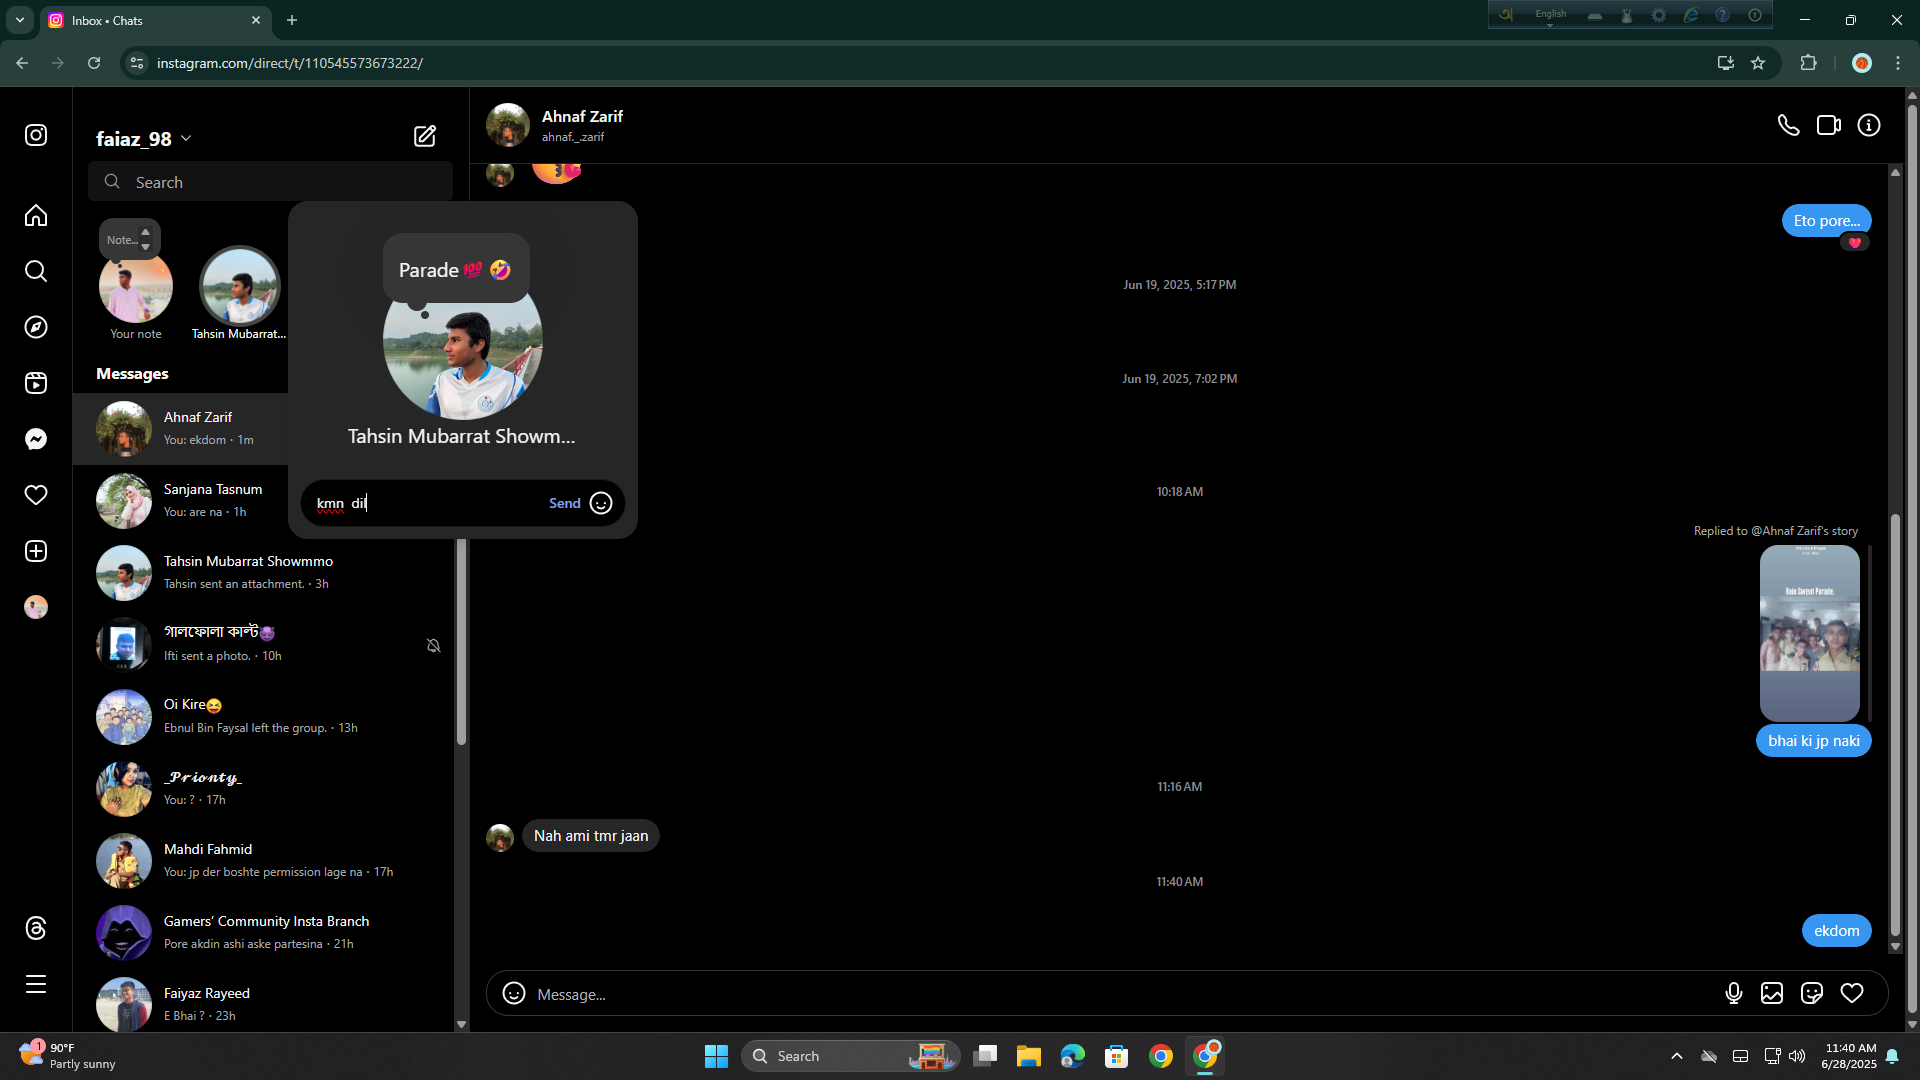This screenshot has height=1080, width=1920.
Task: Start a new message with compose icon
Action: 425,136
